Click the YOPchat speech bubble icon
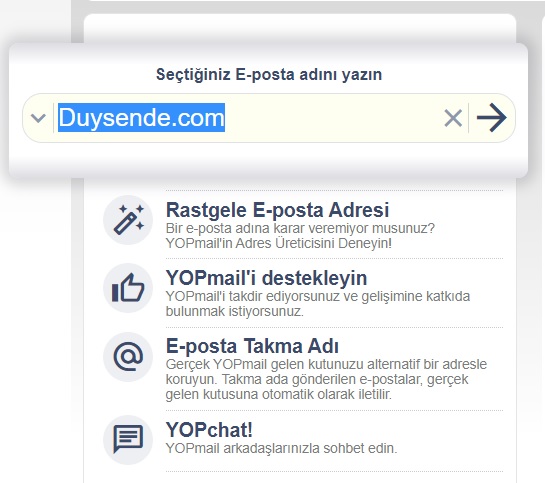Image resolution: width=545 pixels, height=483 pixels. click(x=128, y=440)
